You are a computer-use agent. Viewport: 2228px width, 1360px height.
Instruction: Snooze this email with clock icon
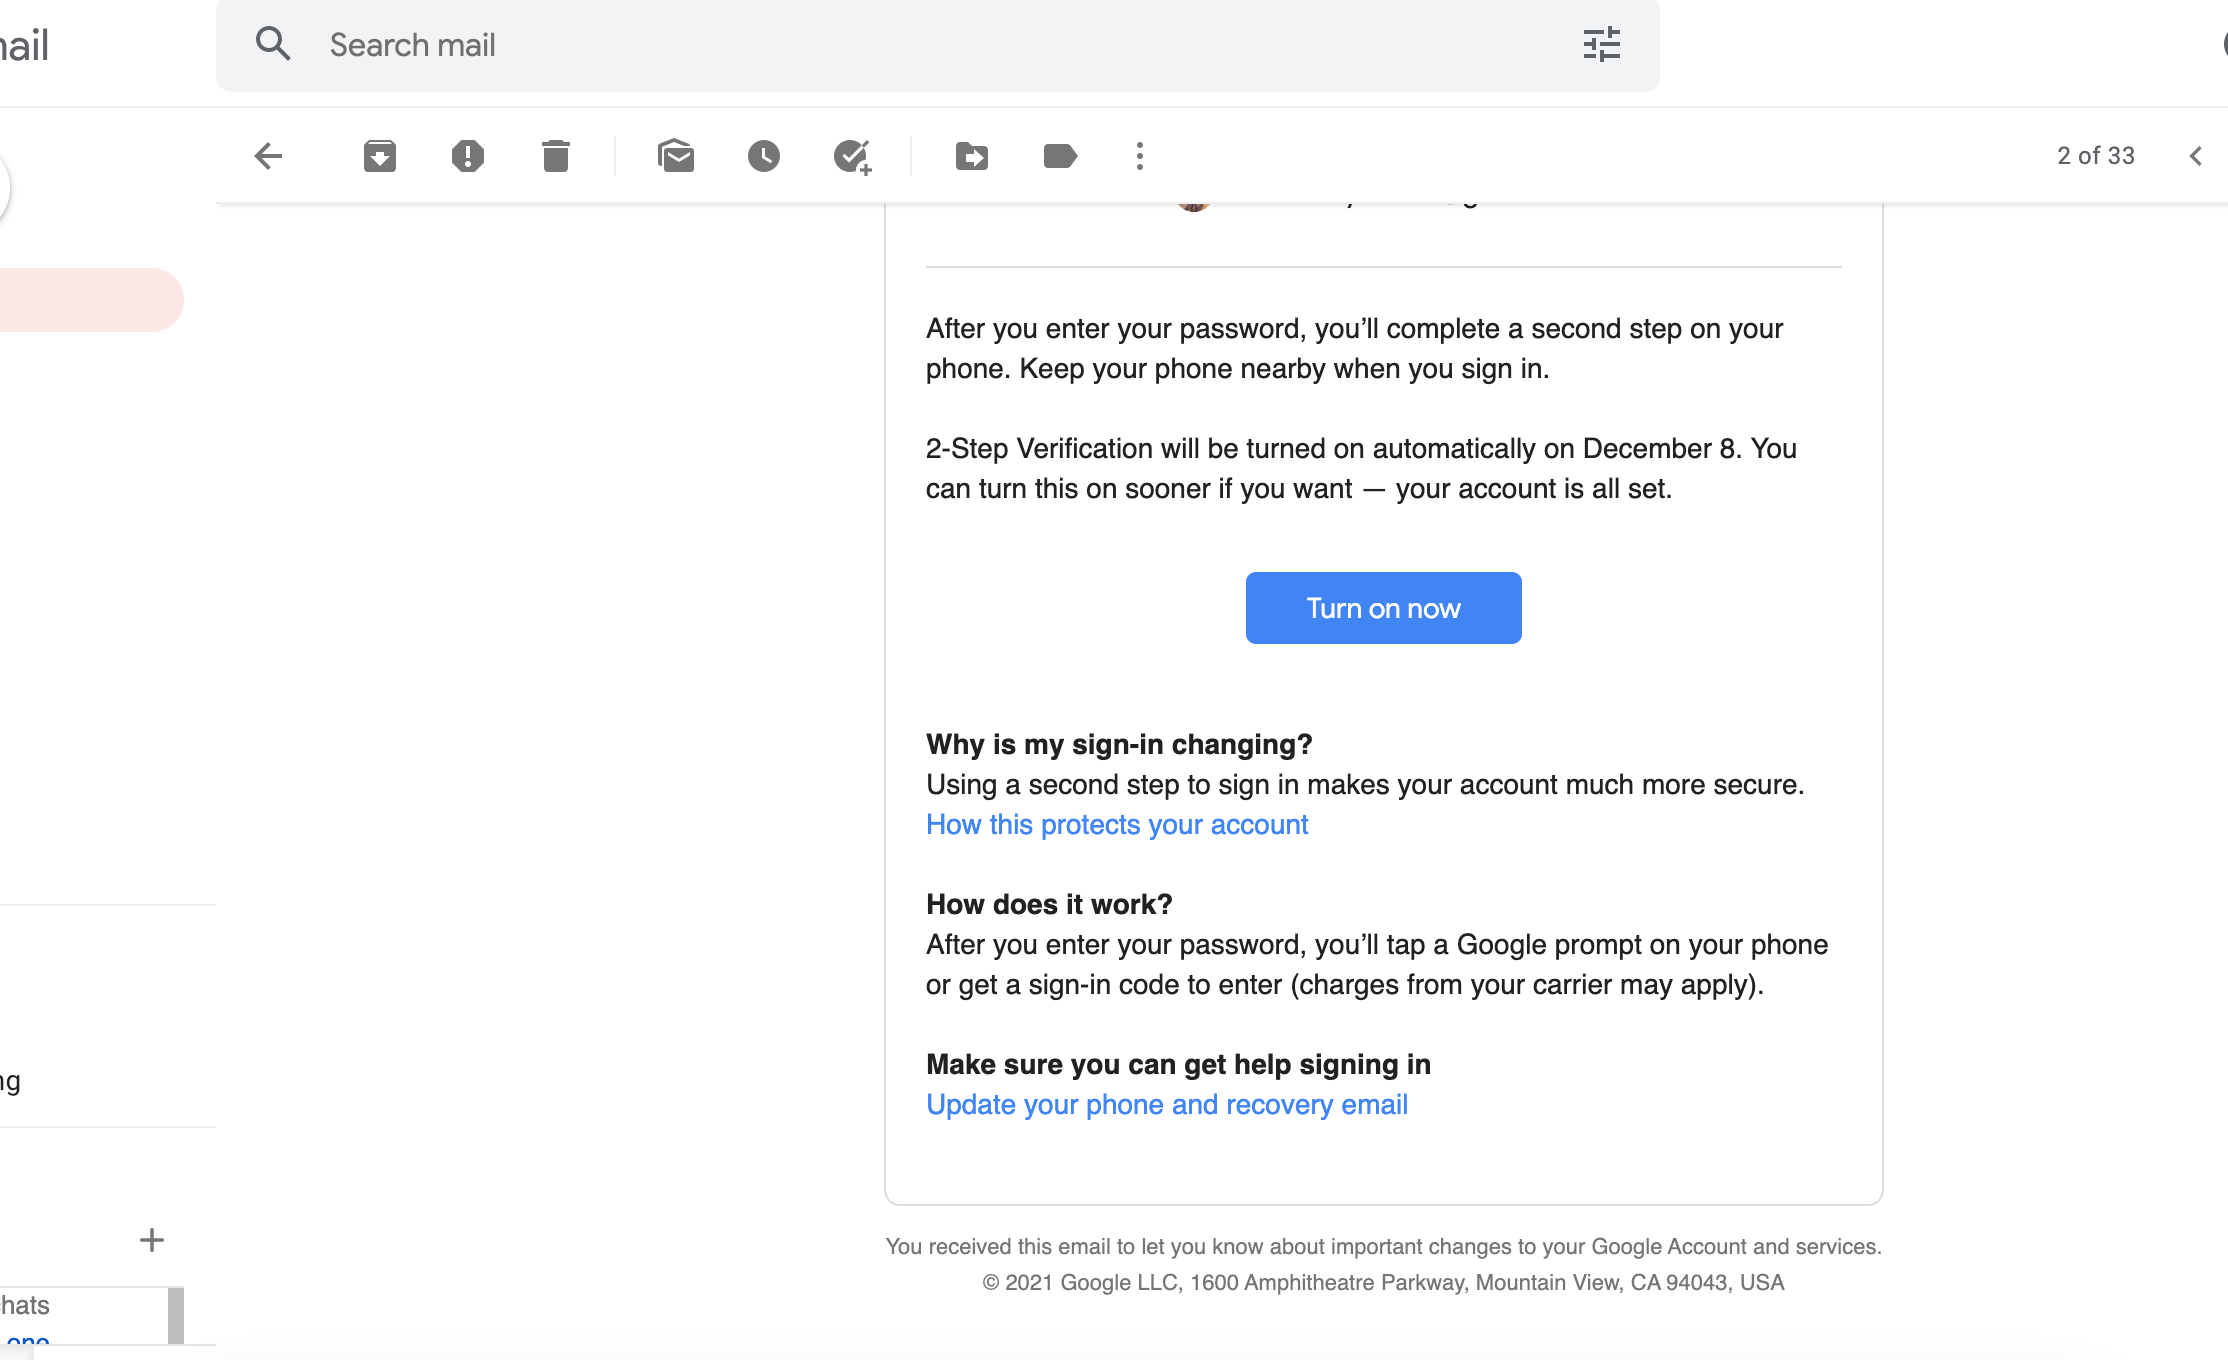pyautogui.click(x=764, y=155)
